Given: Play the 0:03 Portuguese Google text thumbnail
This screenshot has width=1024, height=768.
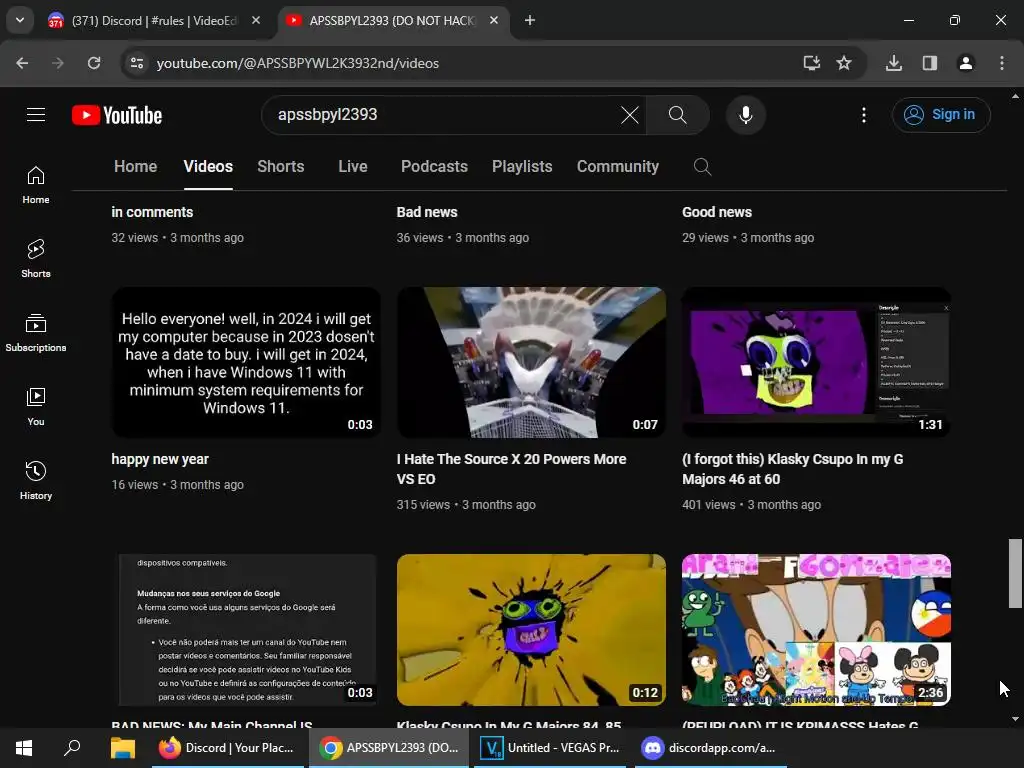Looking at the screenshot, I should tap(246, 630).
